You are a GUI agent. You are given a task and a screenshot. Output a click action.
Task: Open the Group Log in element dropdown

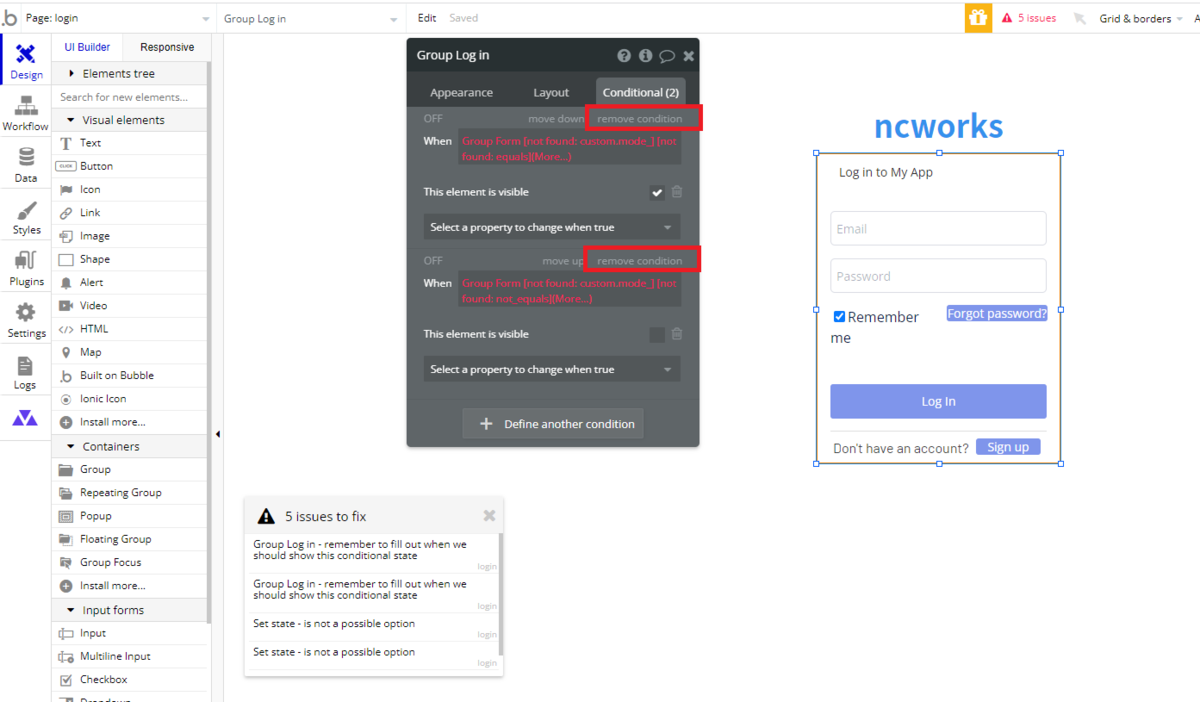coord(311,18)
